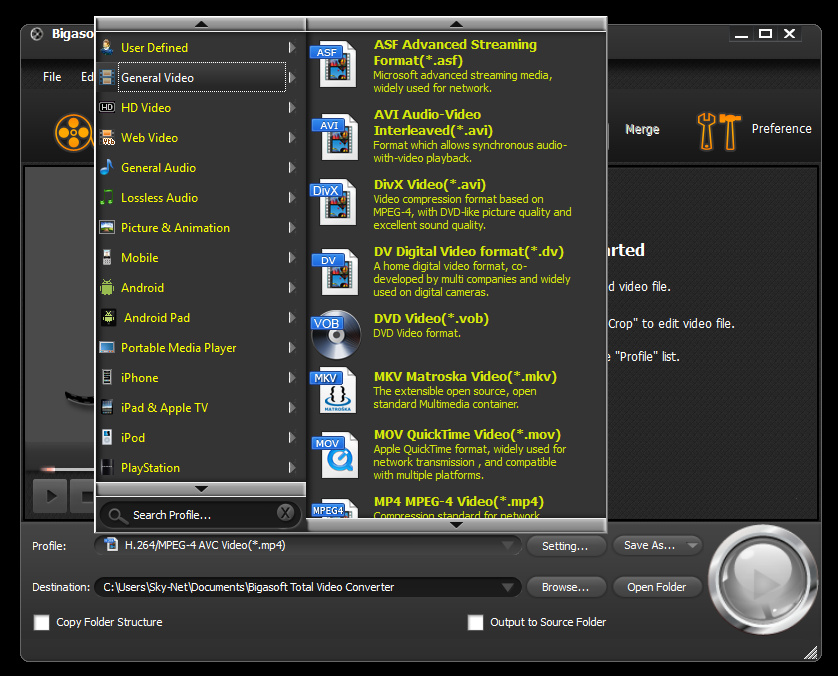Click format list scroll-down arrow bar
The width and height of the screenshot is (838, 676).
(456, 525)
